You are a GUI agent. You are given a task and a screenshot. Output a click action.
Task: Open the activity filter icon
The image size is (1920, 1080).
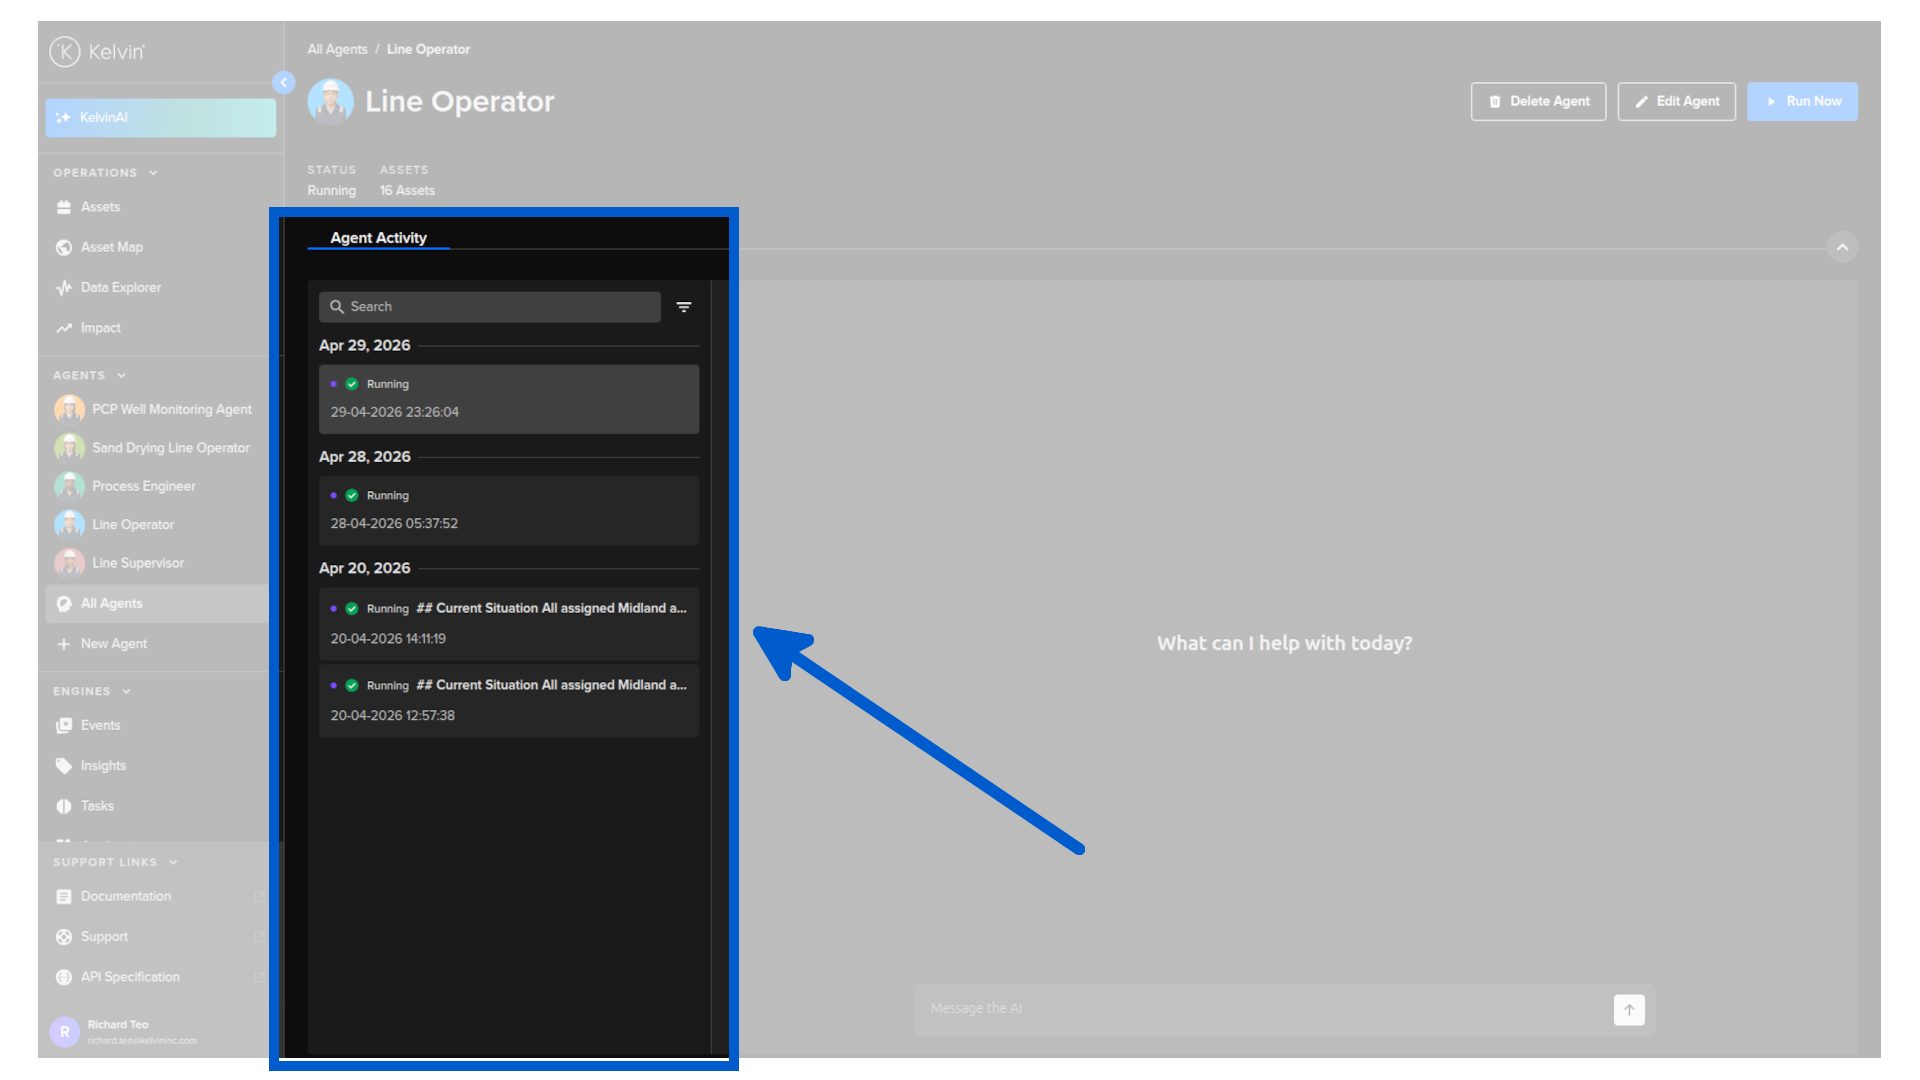684,307
